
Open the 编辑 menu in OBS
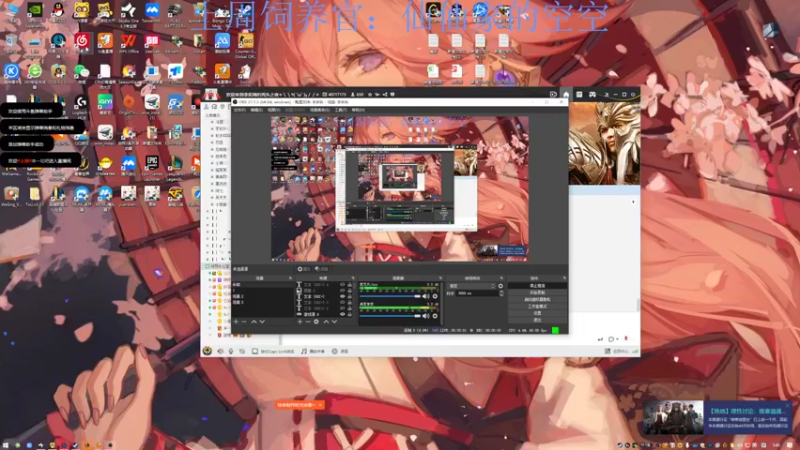(x=257, y=110)
